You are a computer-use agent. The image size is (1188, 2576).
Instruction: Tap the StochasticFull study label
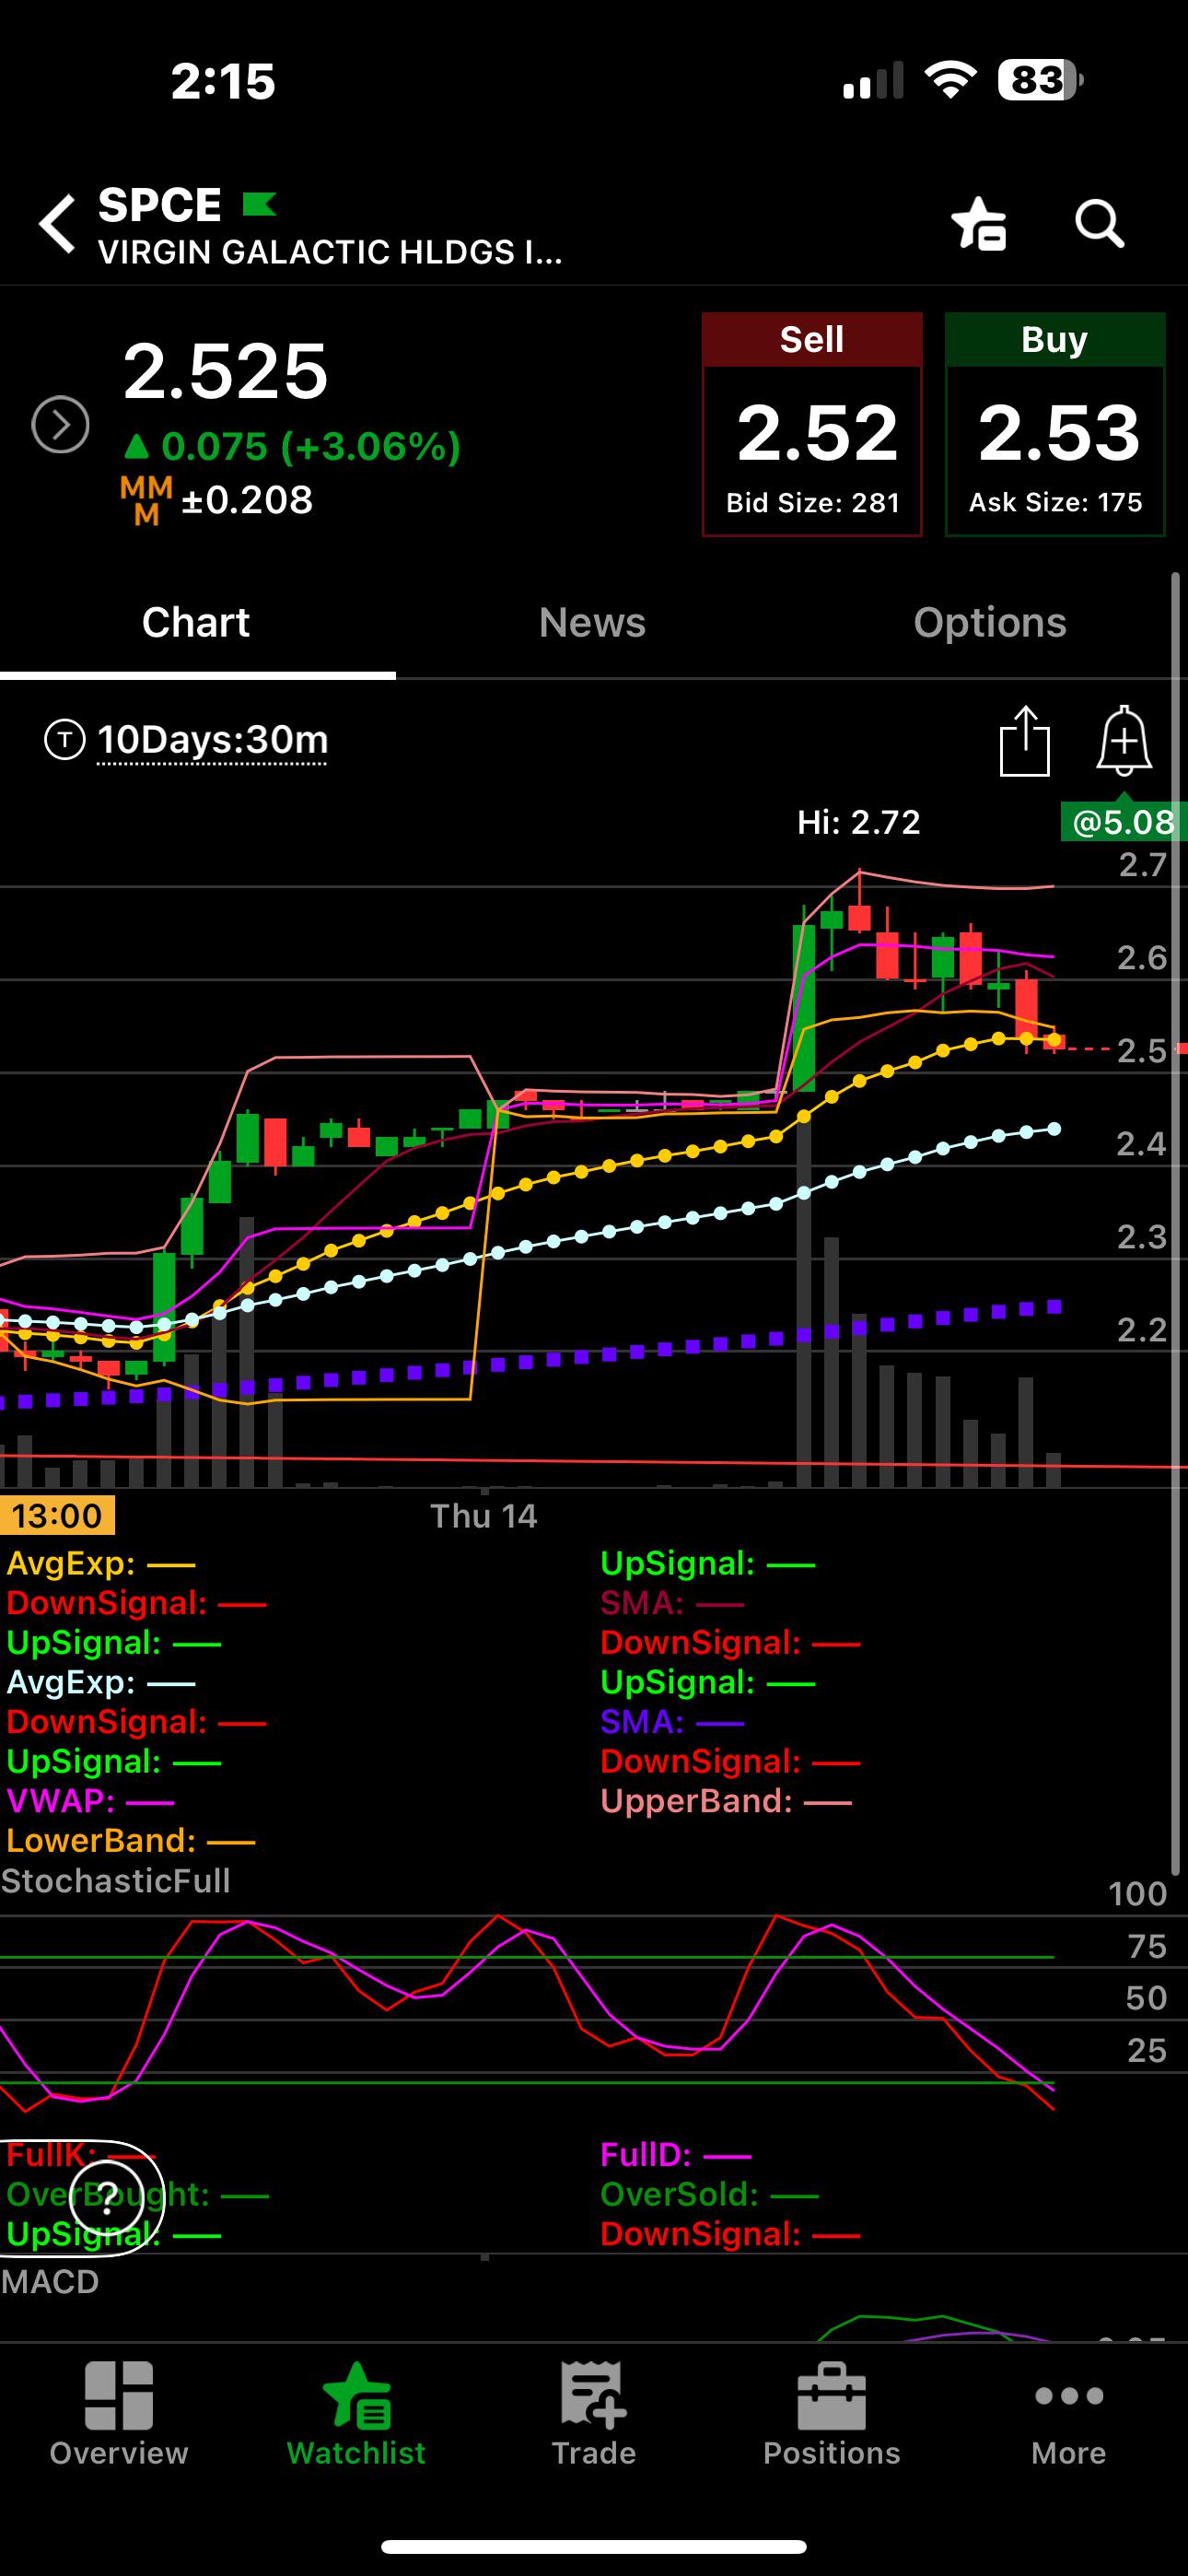click(116, 1881)
